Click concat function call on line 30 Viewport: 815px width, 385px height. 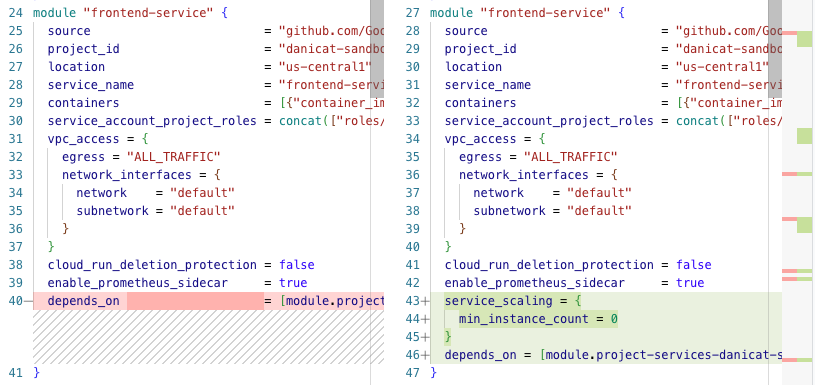[x=300, y=121]
